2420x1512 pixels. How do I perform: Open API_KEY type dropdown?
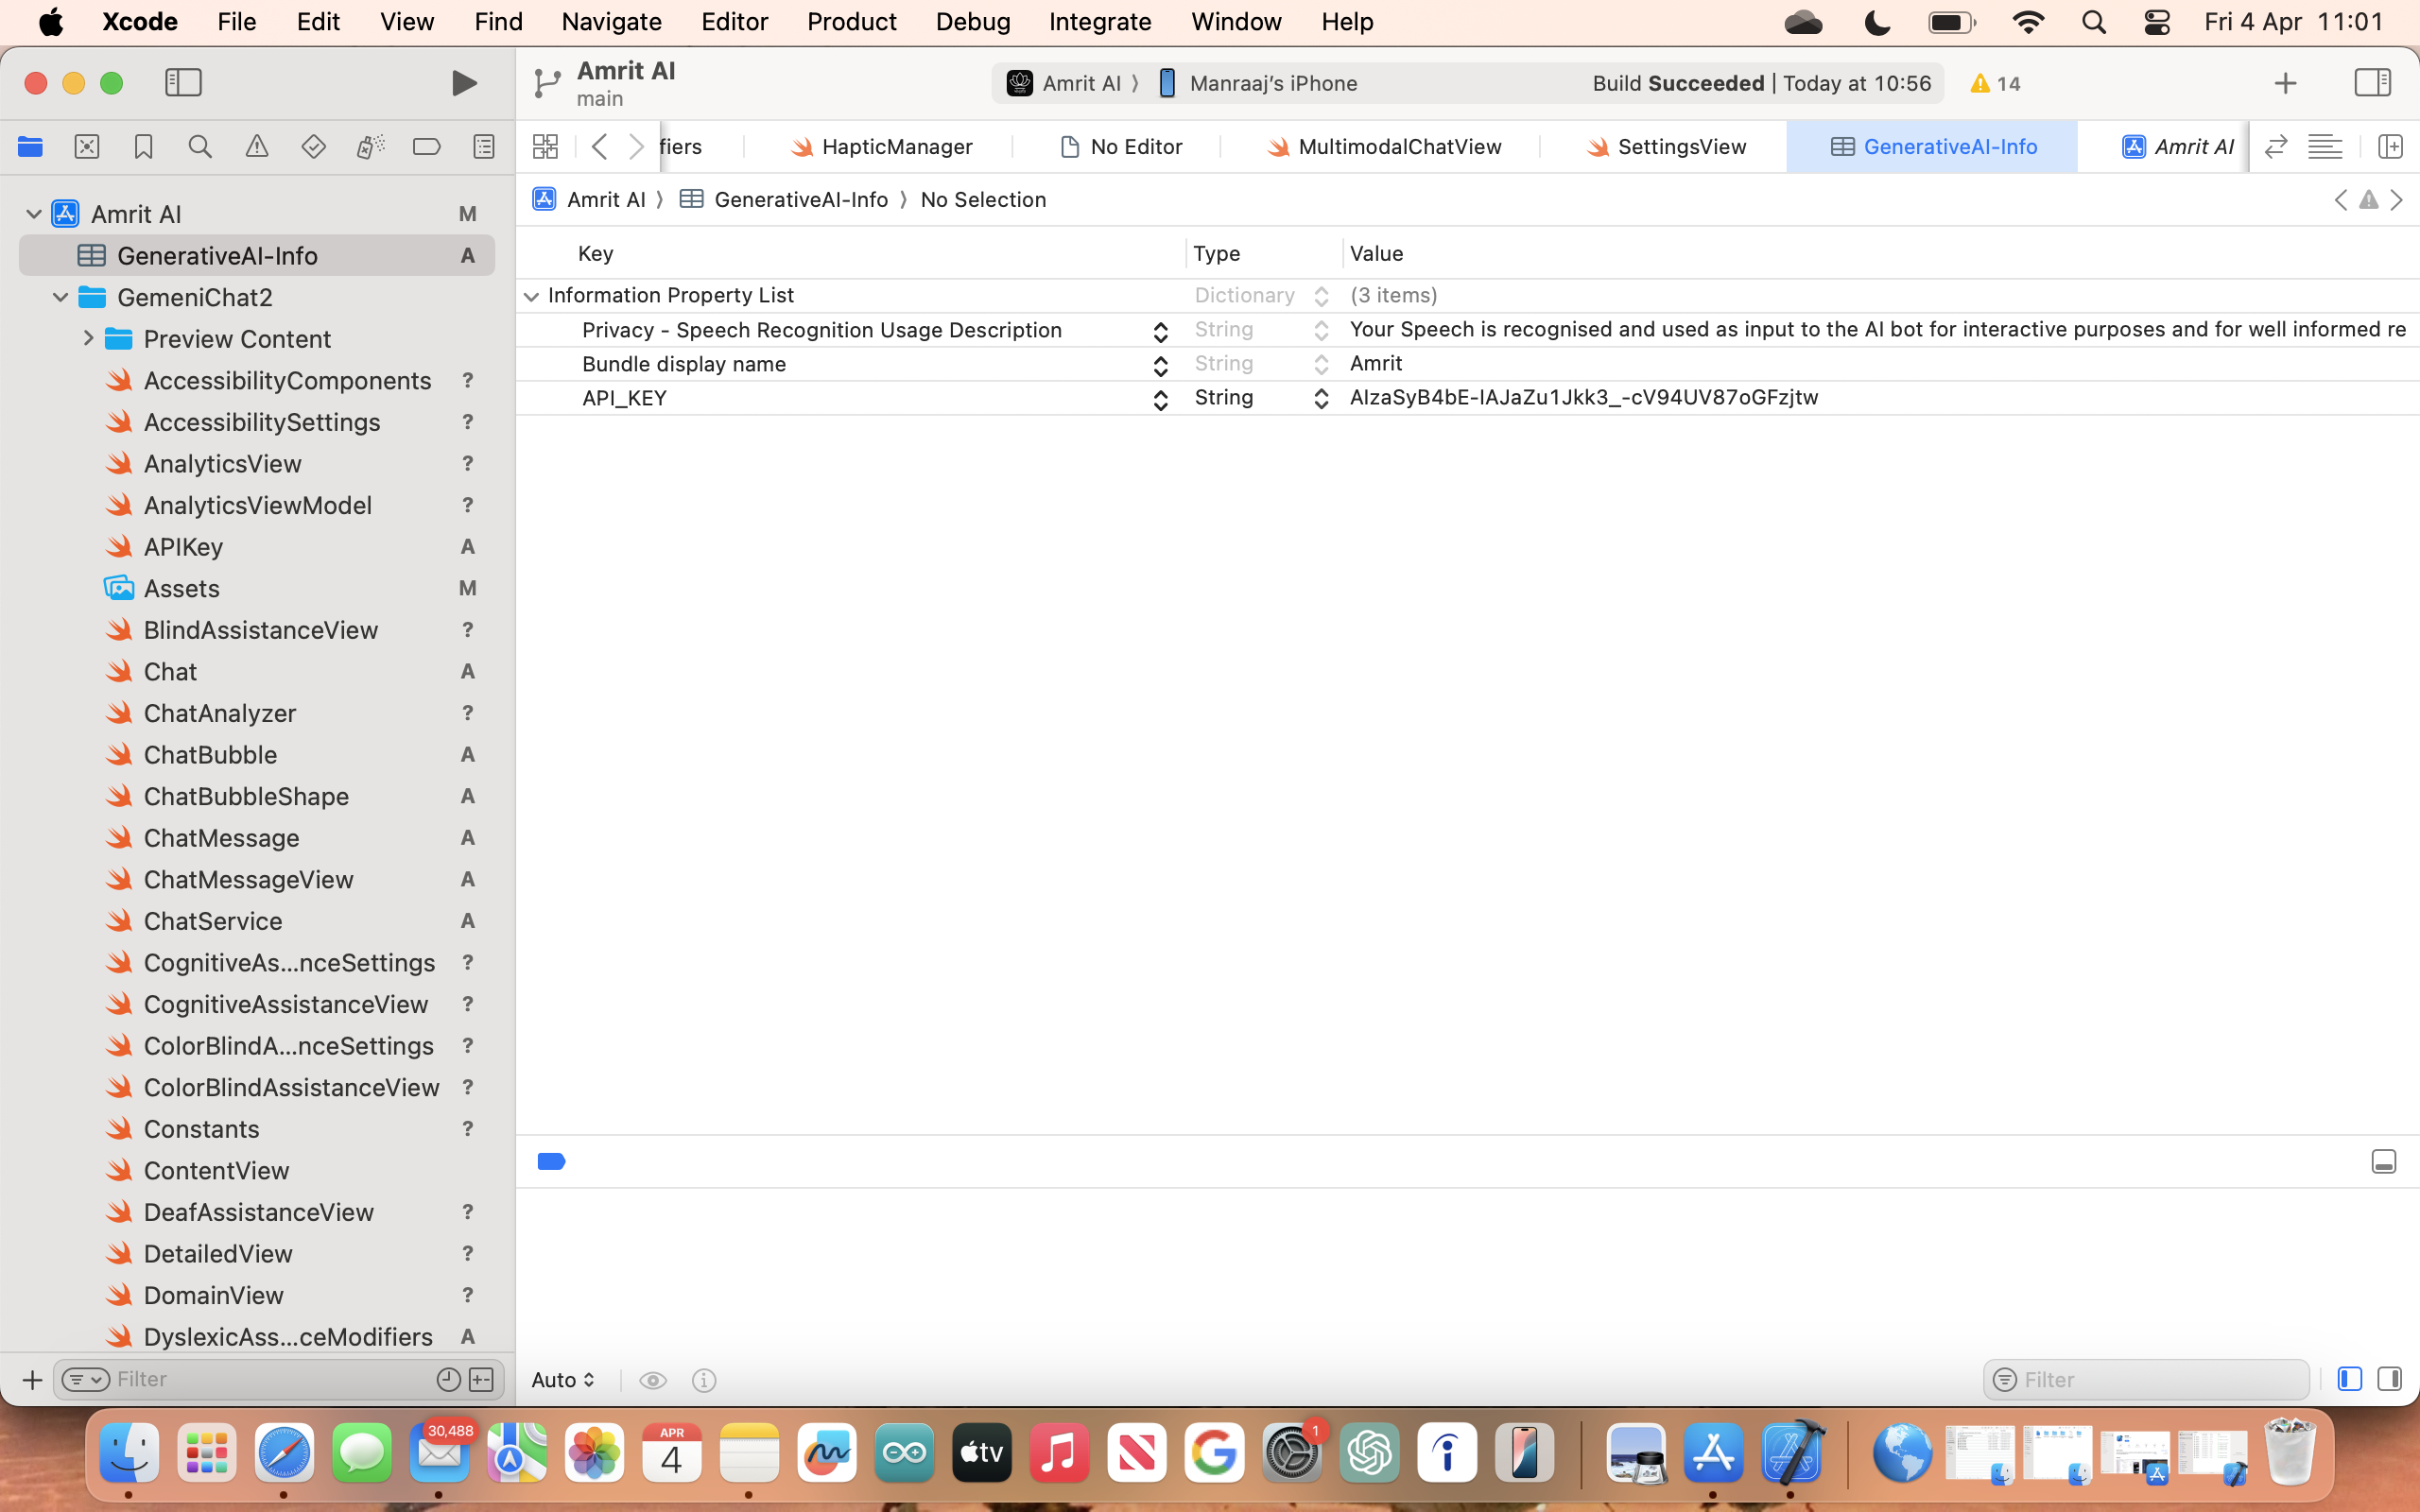coord(1320,398)
